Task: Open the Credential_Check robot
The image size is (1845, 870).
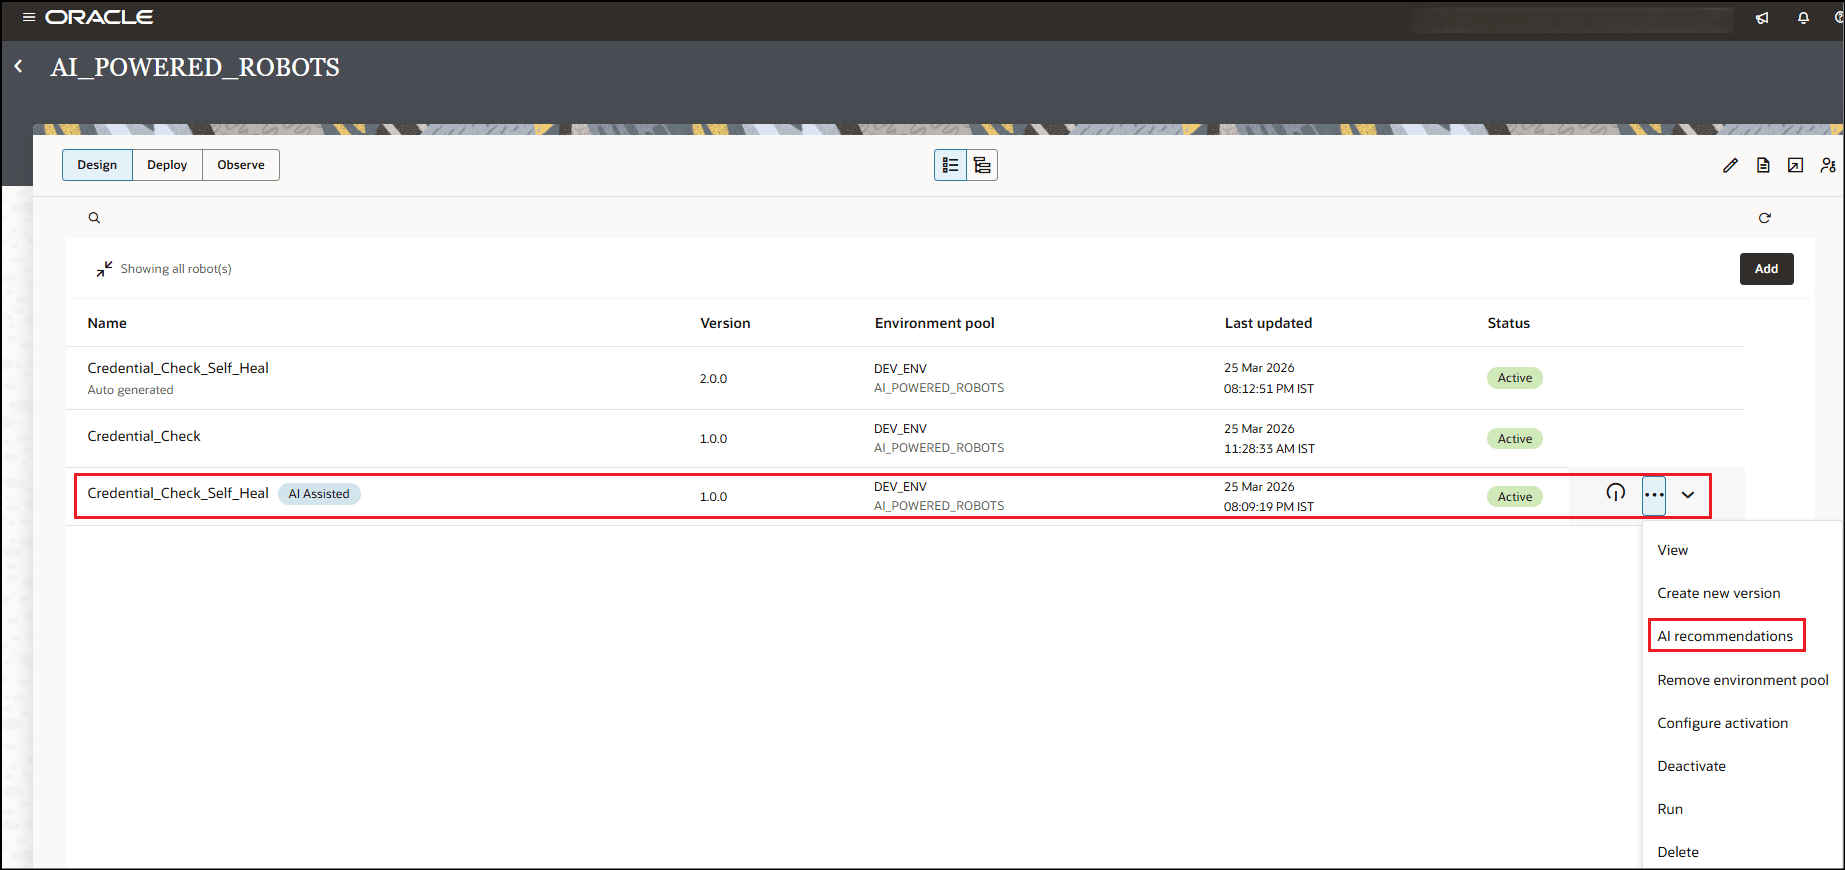Action: point(144,436)
